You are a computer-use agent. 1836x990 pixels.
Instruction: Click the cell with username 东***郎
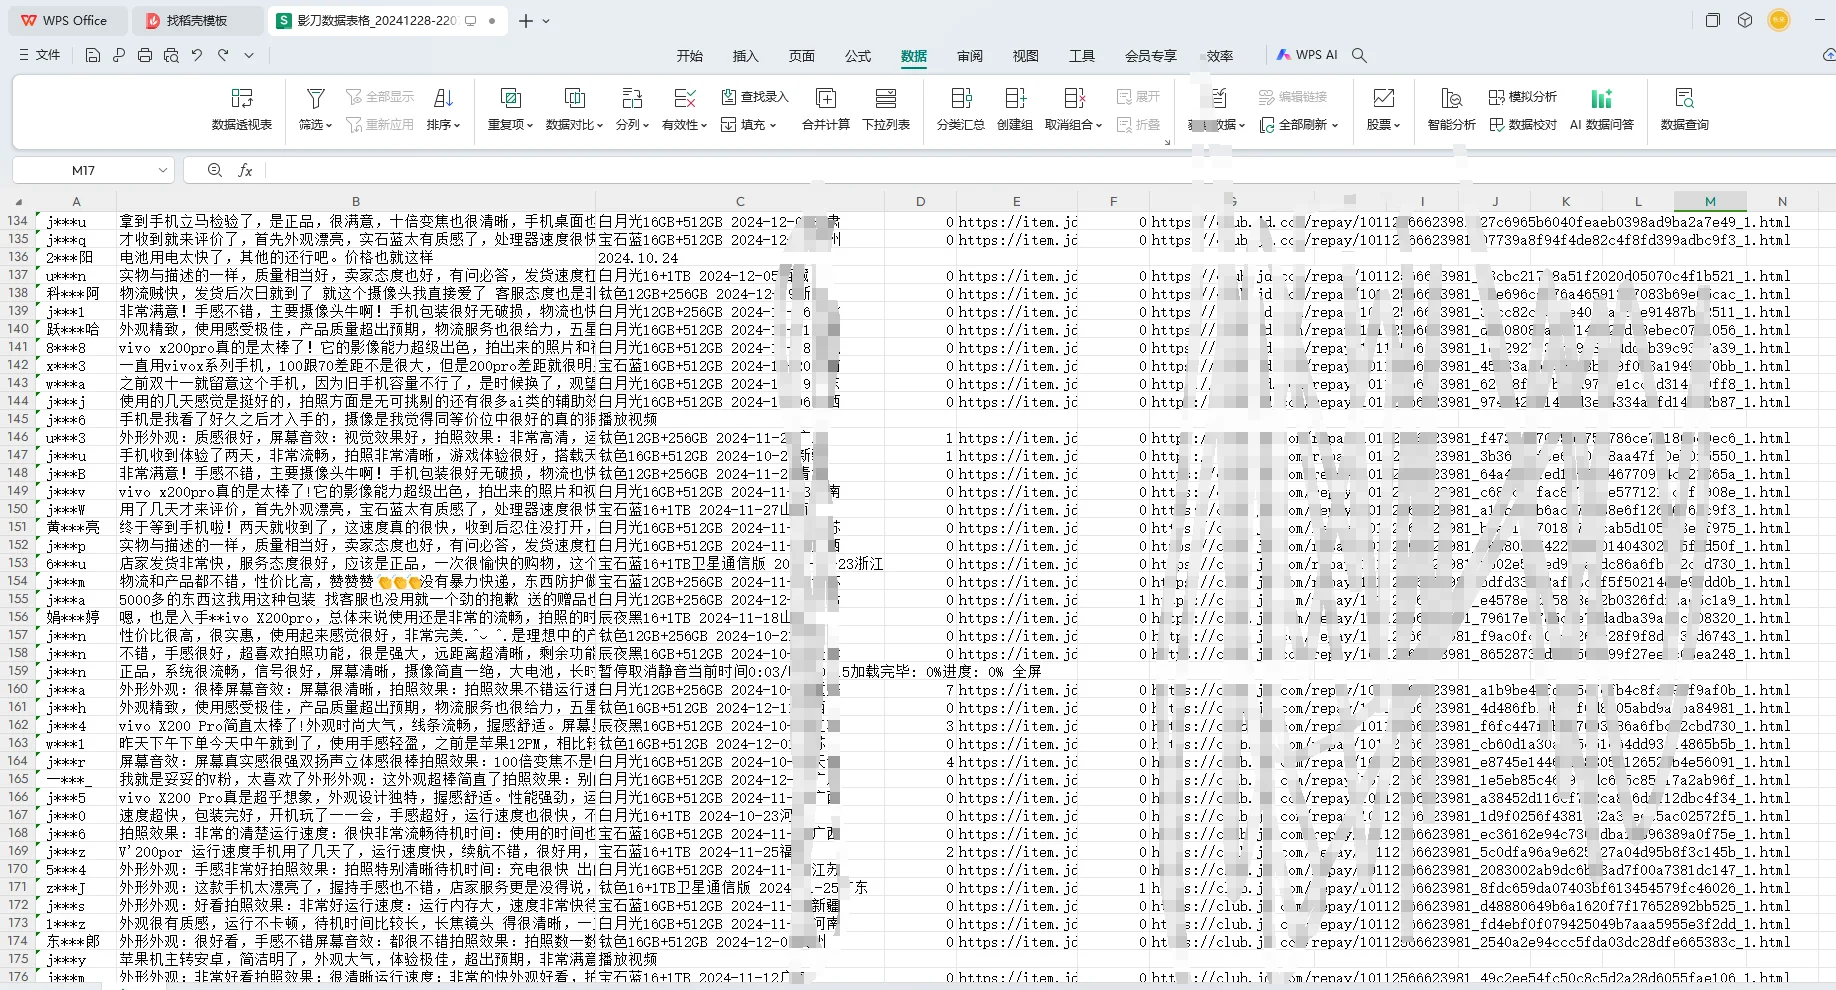click(x=76, y=942)
